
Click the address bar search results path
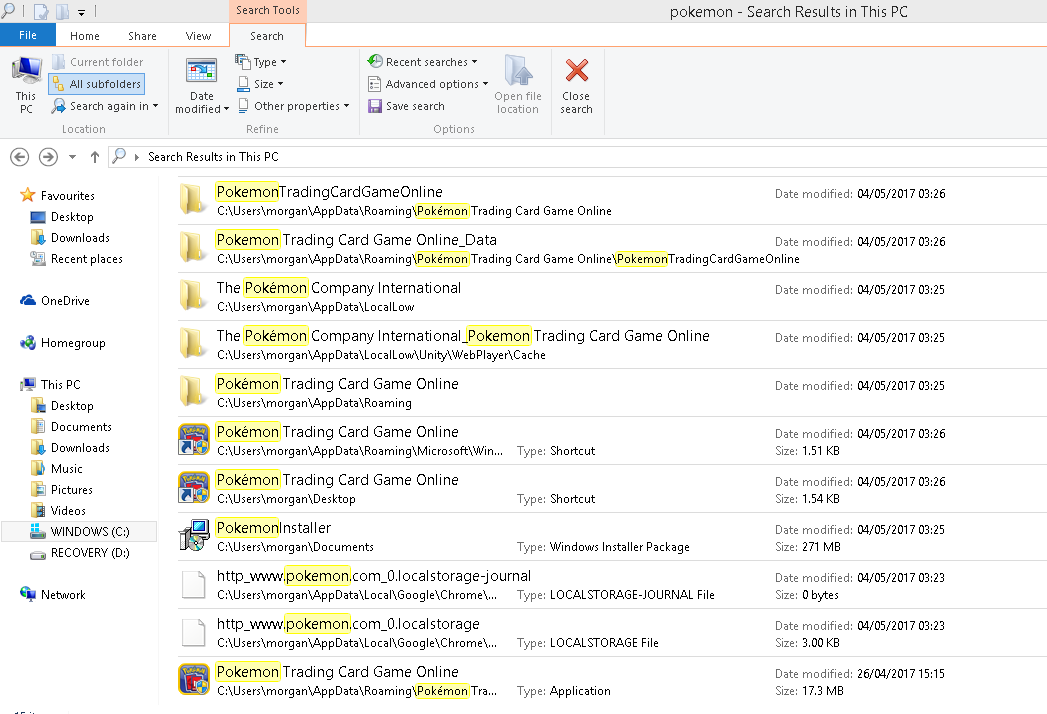(213, 157)
